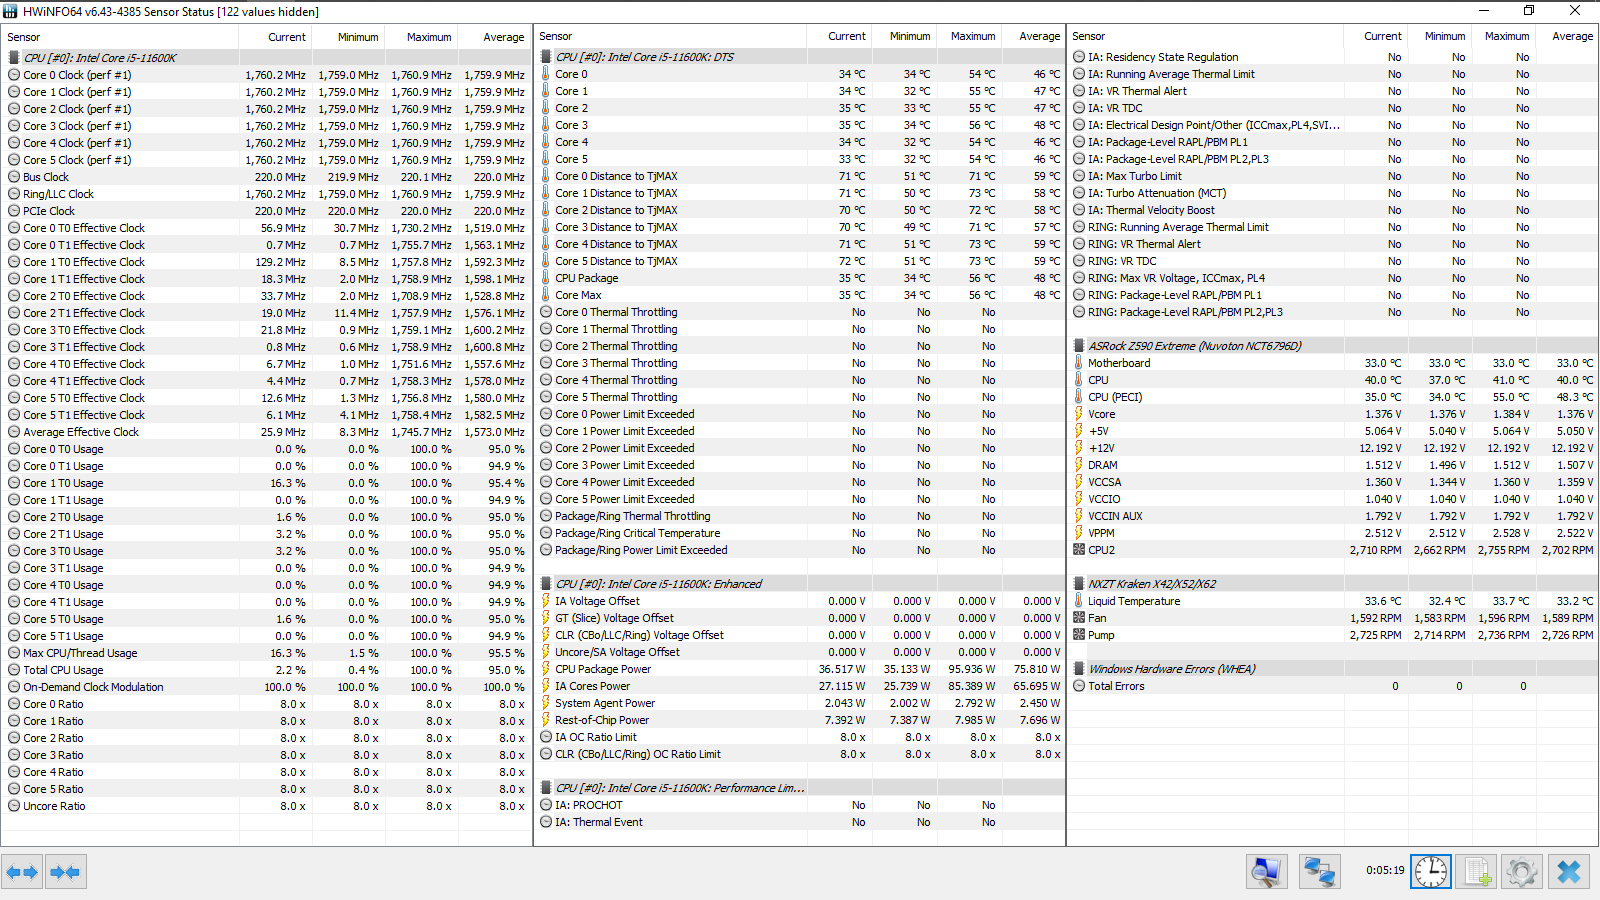Click the circle icon of the Total Errors row
Image resolution: width=1600 pixels, height=900 pixels.
click(1079, 686)
